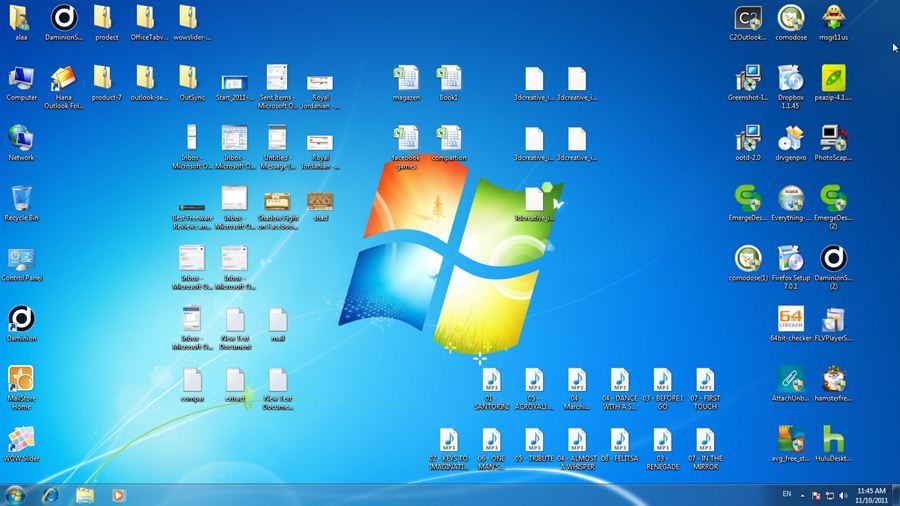This screenshot has height=506, width=900.
Task: Select the Control Panel desktop icon
Action: coord(21,260)
